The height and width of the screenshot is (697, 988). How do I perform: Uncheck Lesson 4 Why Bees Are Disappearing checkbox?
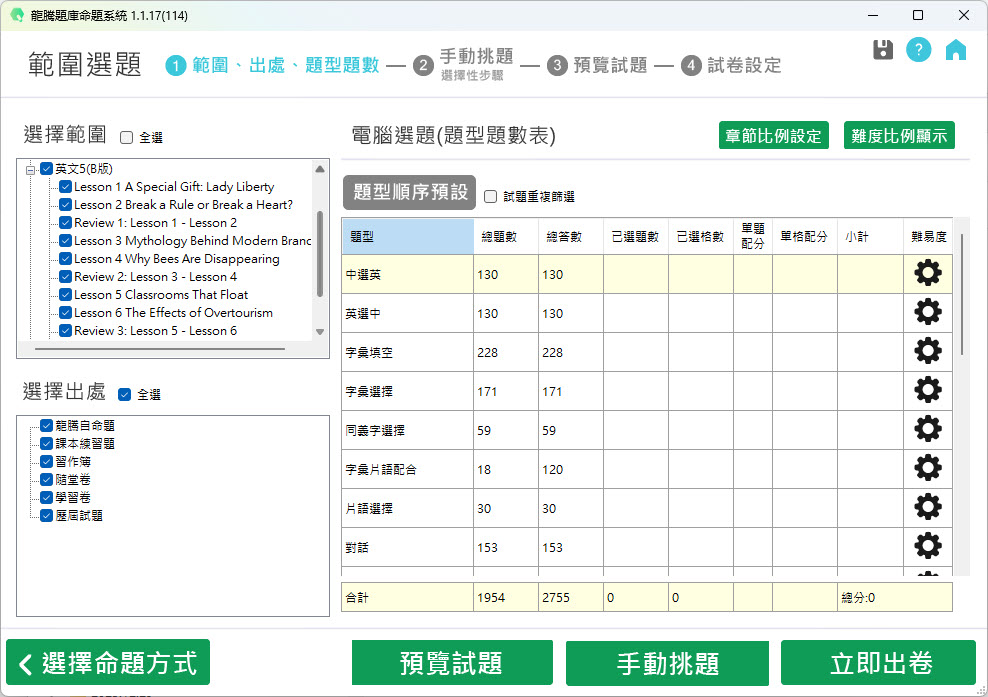(65, 258)
